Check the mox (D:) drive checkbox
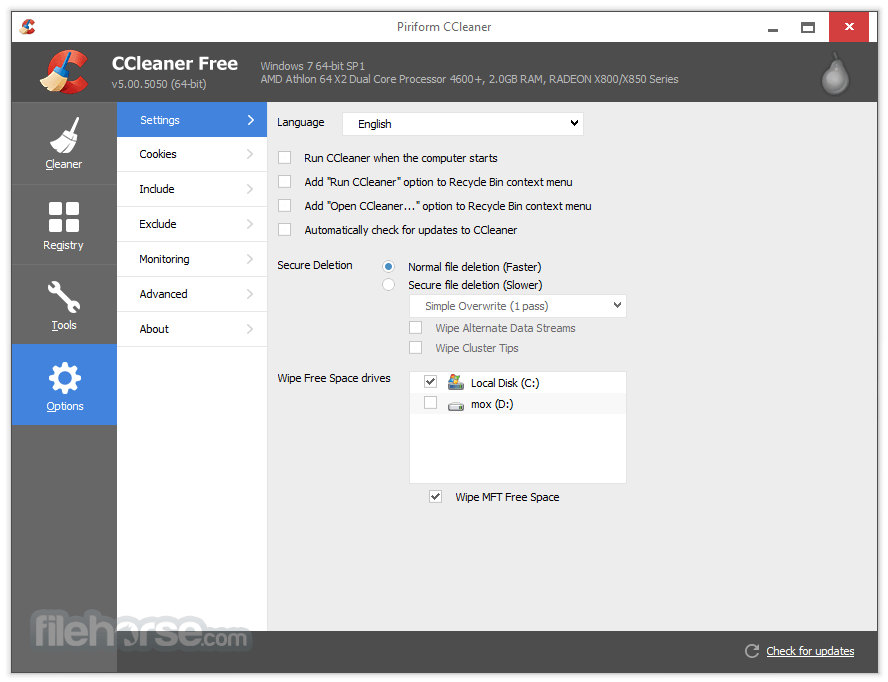 pos(430,403)
